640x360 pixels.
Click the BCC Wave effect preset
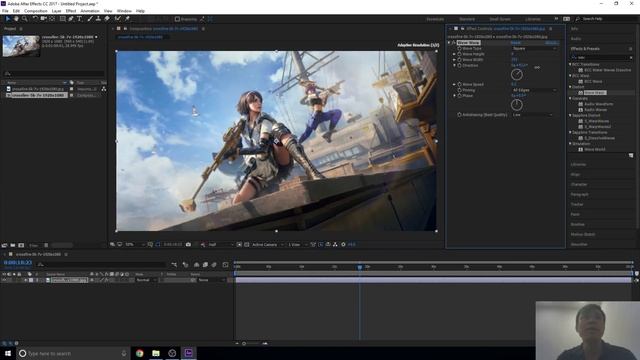tap(593, 81)
